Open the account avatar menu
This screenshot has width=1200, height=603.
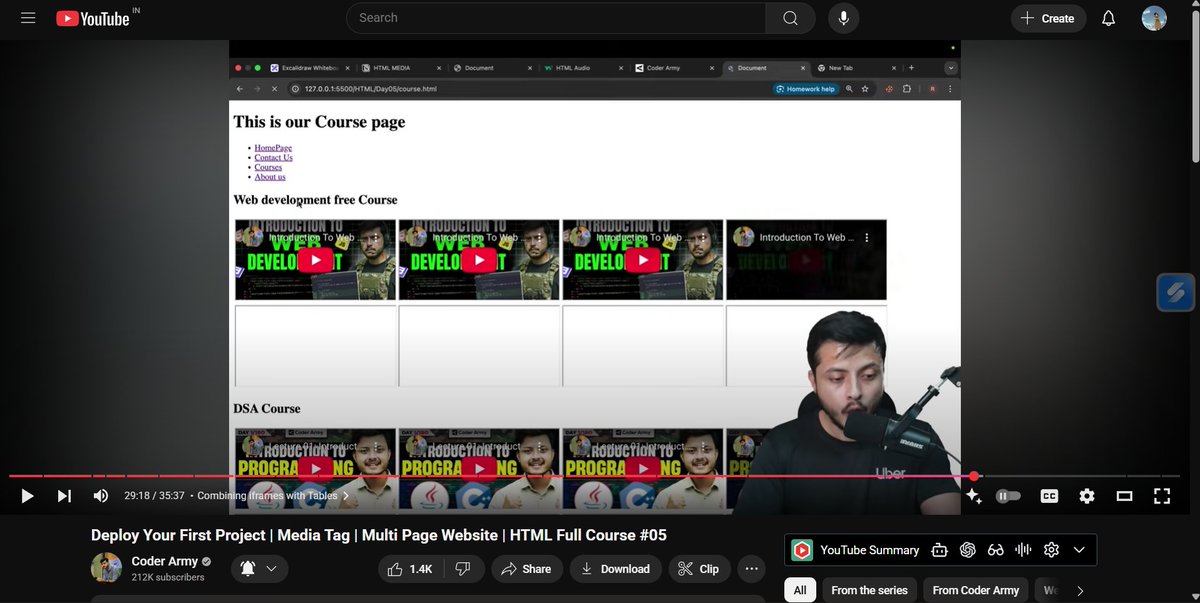tap(1154, 18)
